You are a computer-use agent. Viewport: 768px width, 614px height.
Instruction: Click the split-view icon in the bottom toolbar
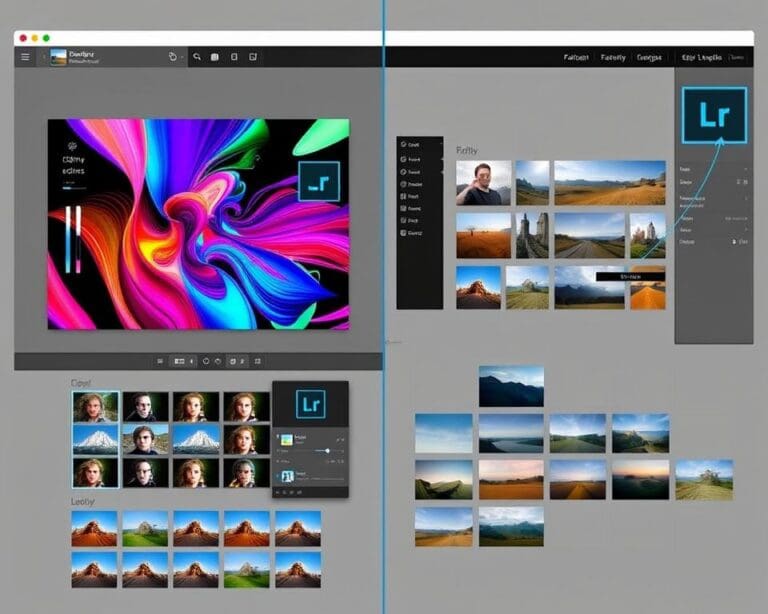click(179, 361)
